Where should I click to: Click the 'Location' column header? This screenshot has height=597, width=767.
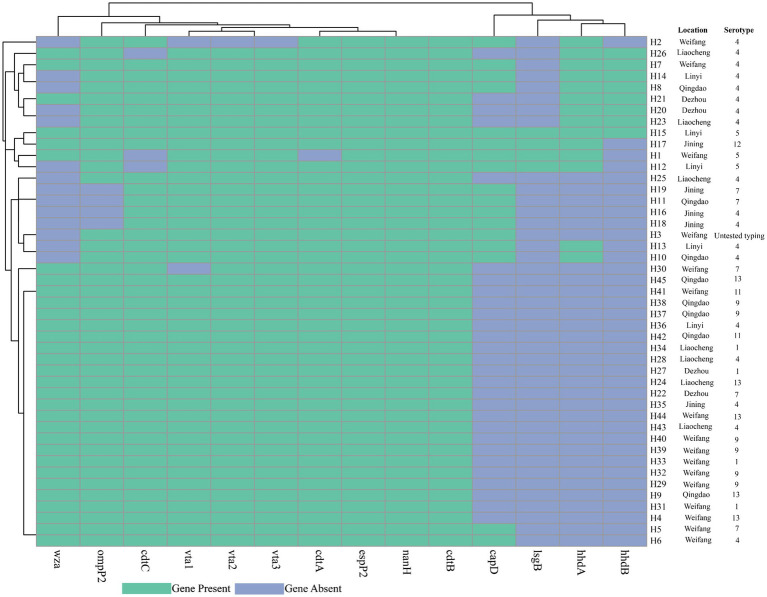click(x=693, y=30)
